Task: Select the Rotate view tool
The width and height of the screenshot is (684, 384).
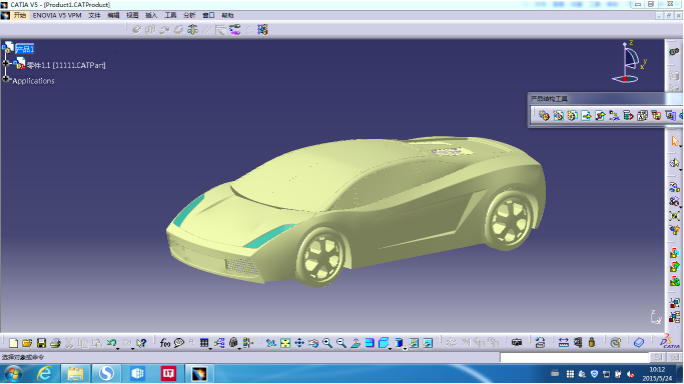Action: (313, 343)
